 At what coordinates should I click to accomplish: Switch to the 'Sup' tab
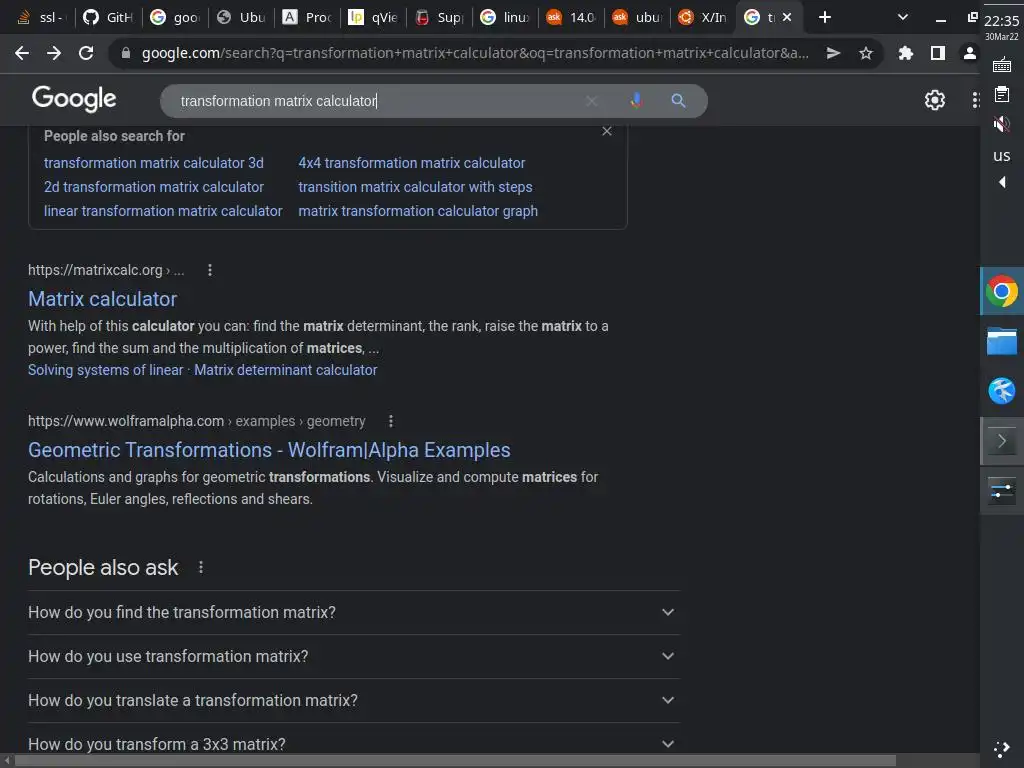coord(439,17)
